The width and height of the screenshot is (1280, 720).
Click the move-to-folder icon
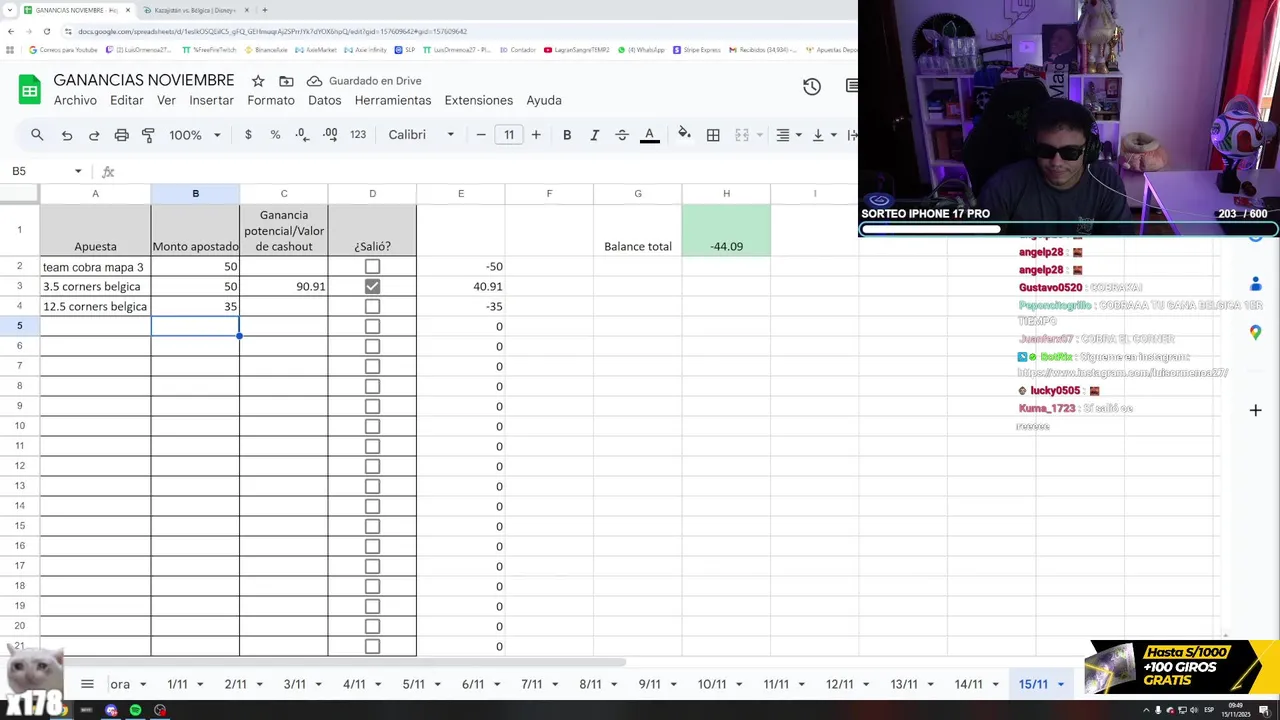[286, 81]
